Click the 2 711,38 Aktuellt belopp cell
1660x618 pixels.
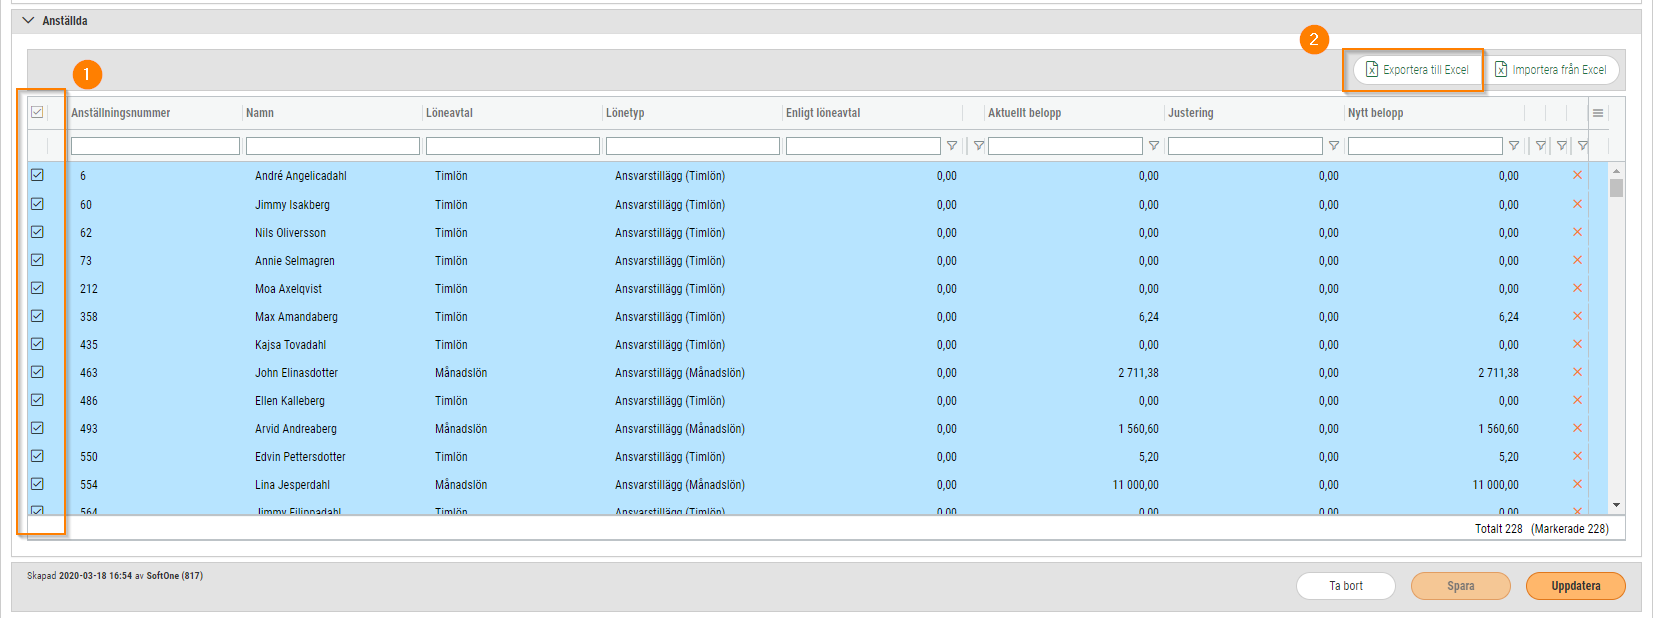pyautogui.click(x=1138, y=373)
